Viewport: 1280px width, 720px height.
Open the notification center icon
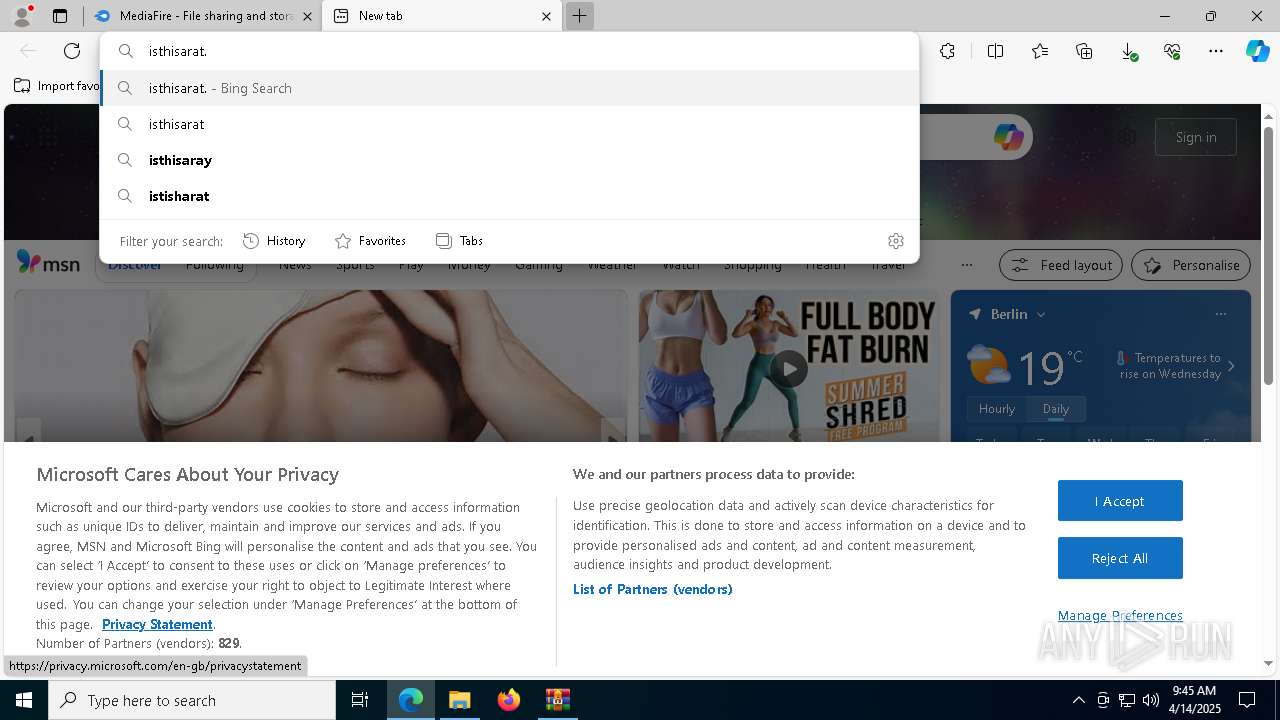pos(1247,700)
